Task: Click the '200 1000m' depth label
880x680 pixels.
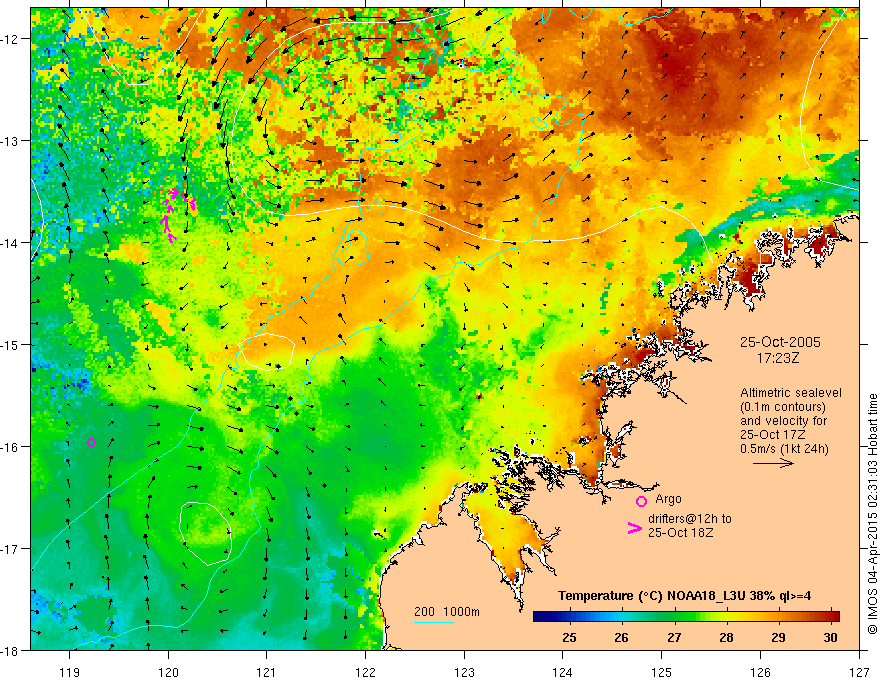Action: pos(447,612)
